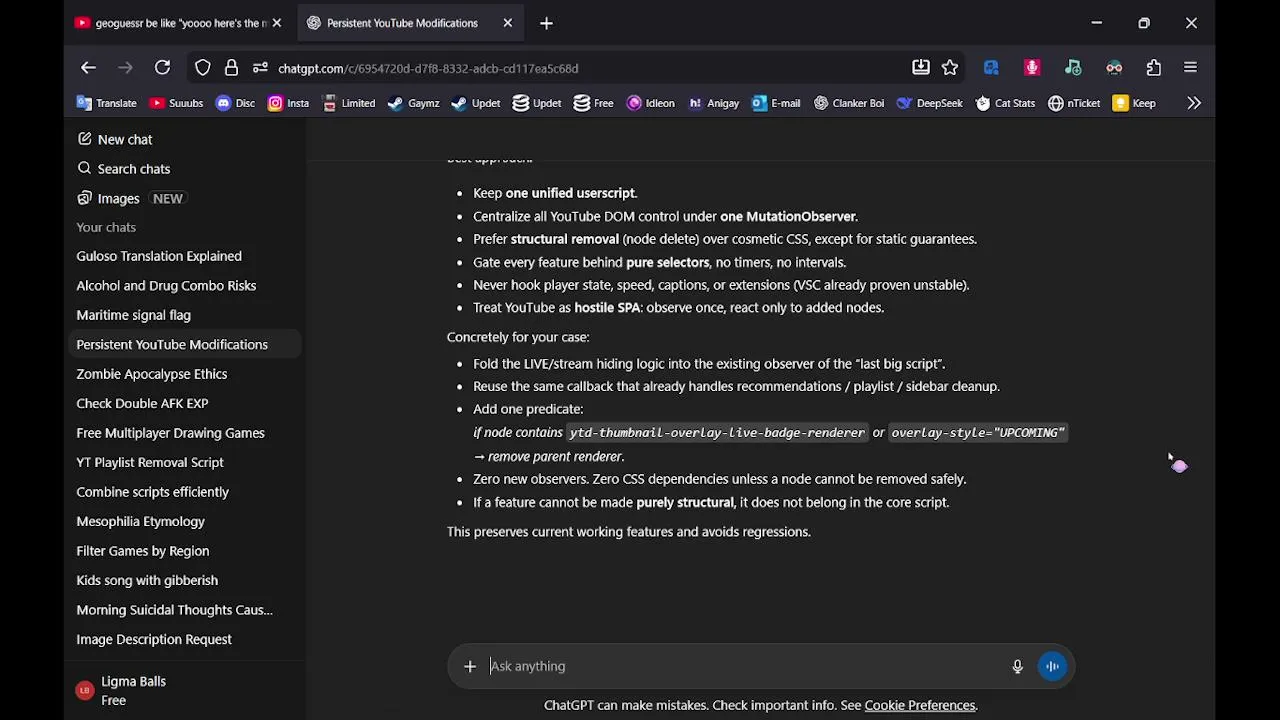Screen dimensions: 1280x720
Task: Start dictation with the microphone icon
Action: [x=1017, y=666]
